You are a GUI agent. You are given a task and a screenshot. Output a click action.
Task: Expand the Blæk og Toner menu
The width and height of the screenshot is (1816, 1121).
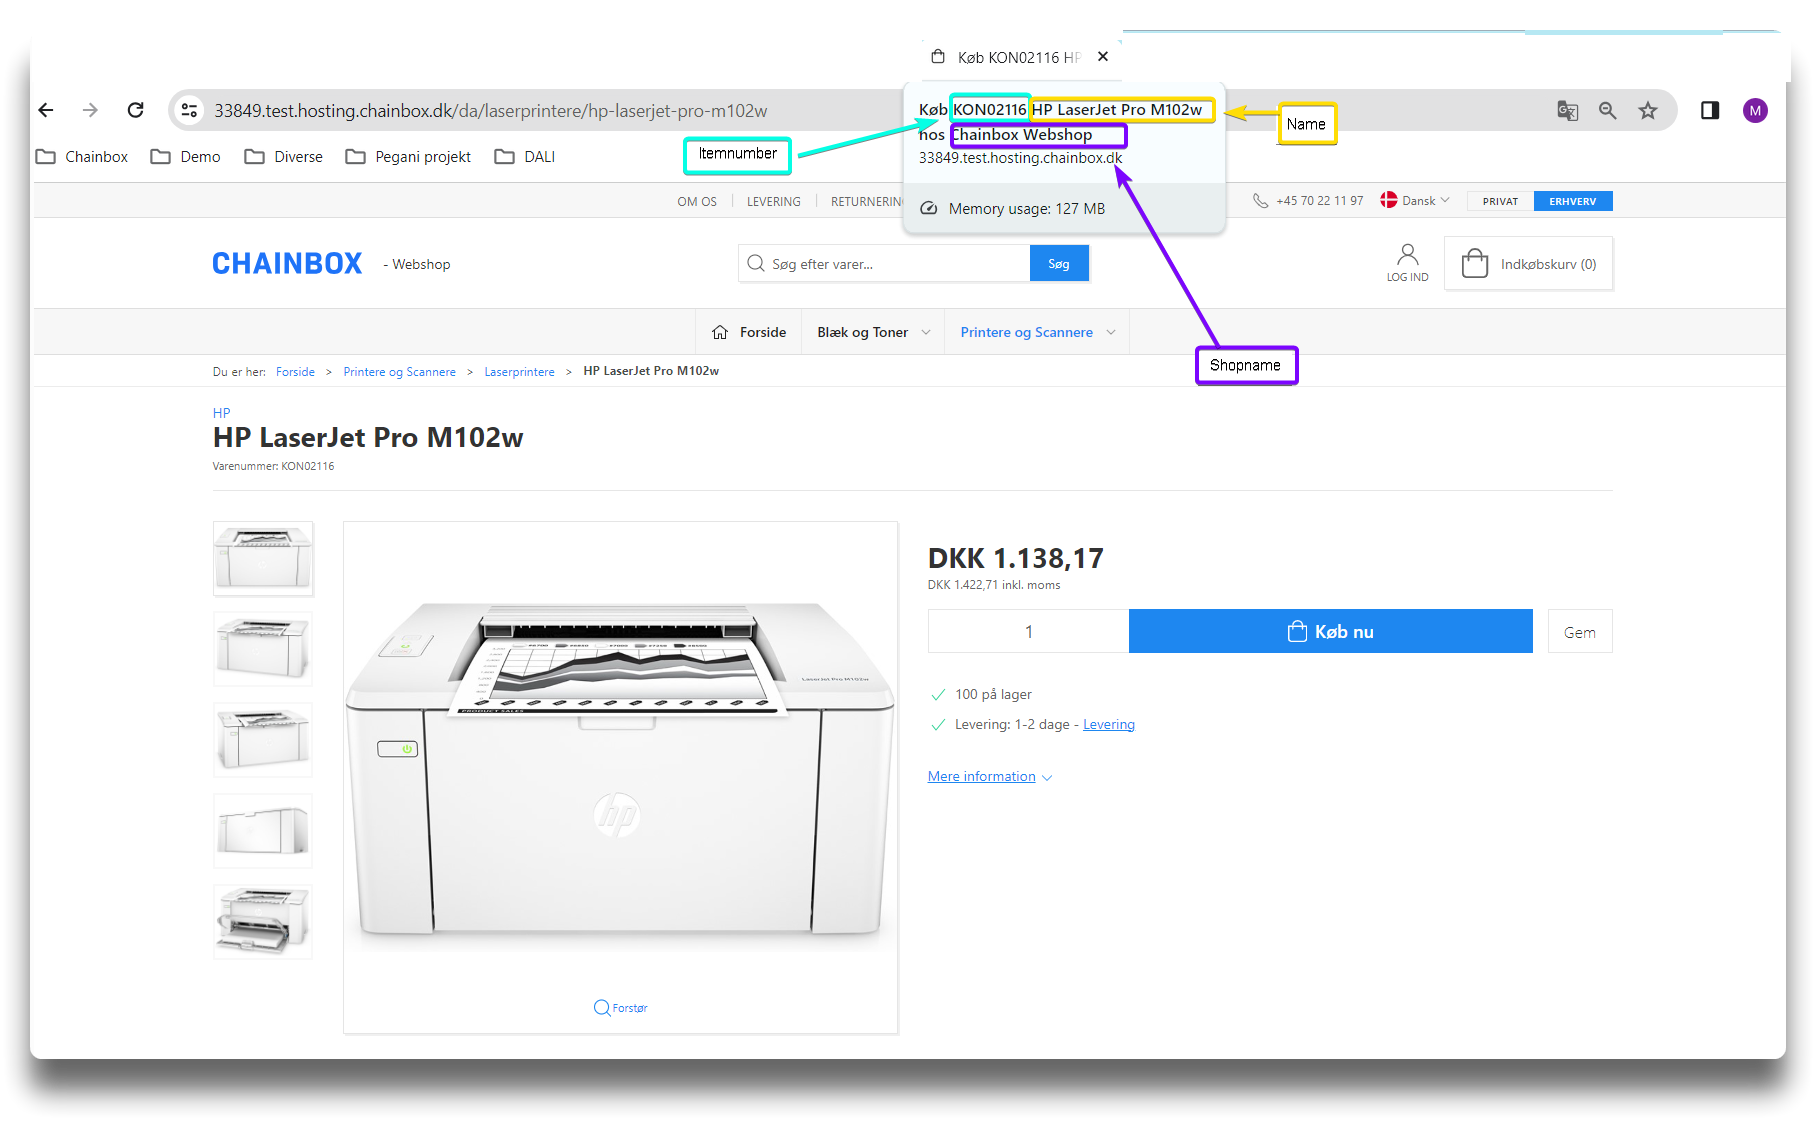click(874, 332)
